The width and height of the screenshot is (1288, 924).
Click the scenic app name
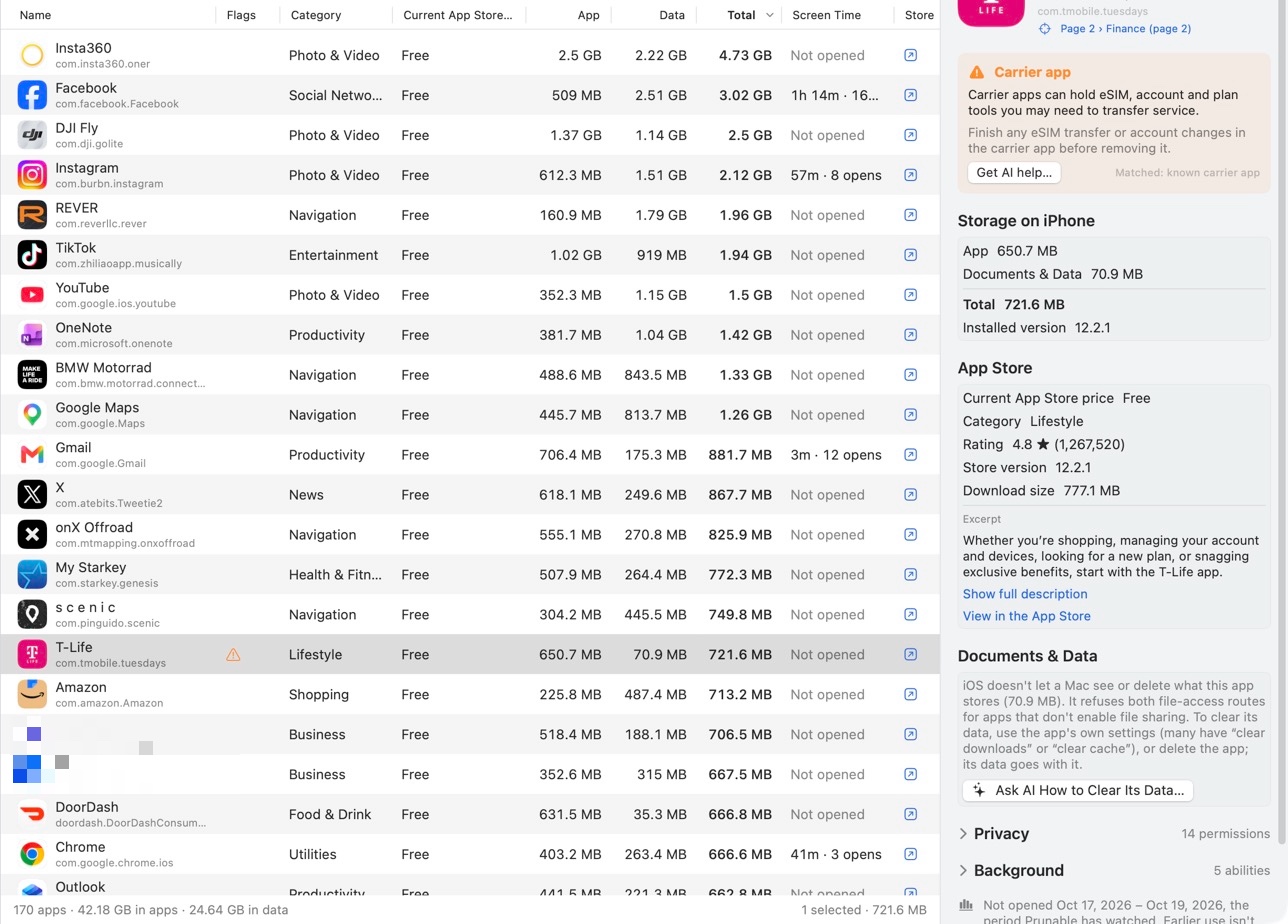click(x=86, y=608)
